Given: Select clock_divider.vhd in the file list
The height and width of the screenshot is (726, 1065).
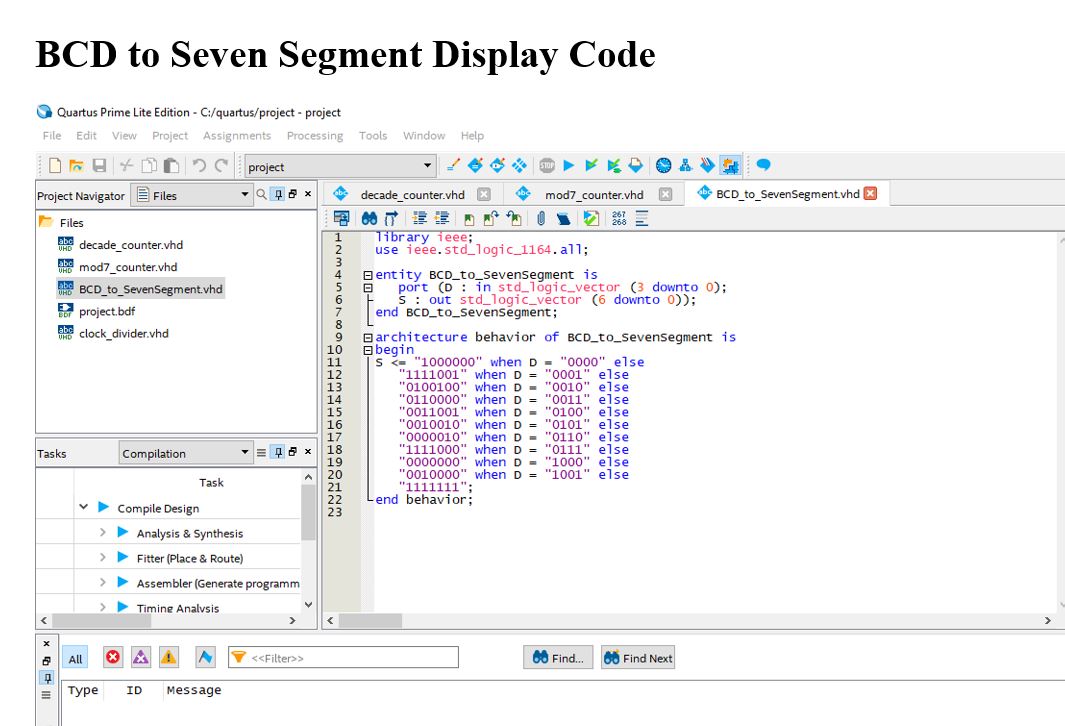Looking at the screenshot, I should click(x=124, y=333).
